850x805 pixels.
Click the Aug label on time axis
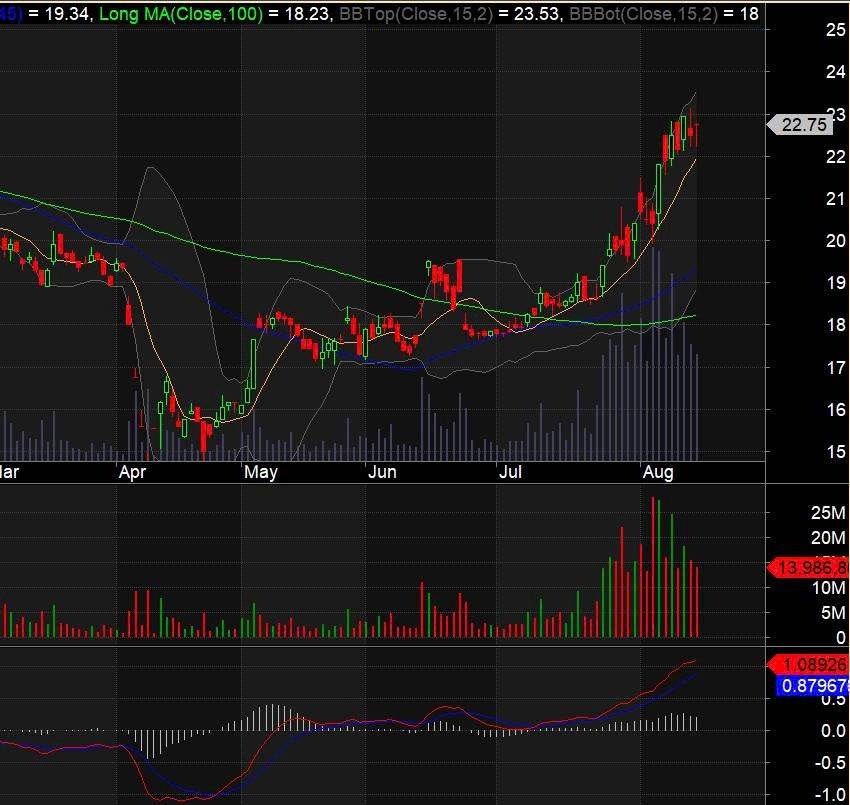point(658,472)
